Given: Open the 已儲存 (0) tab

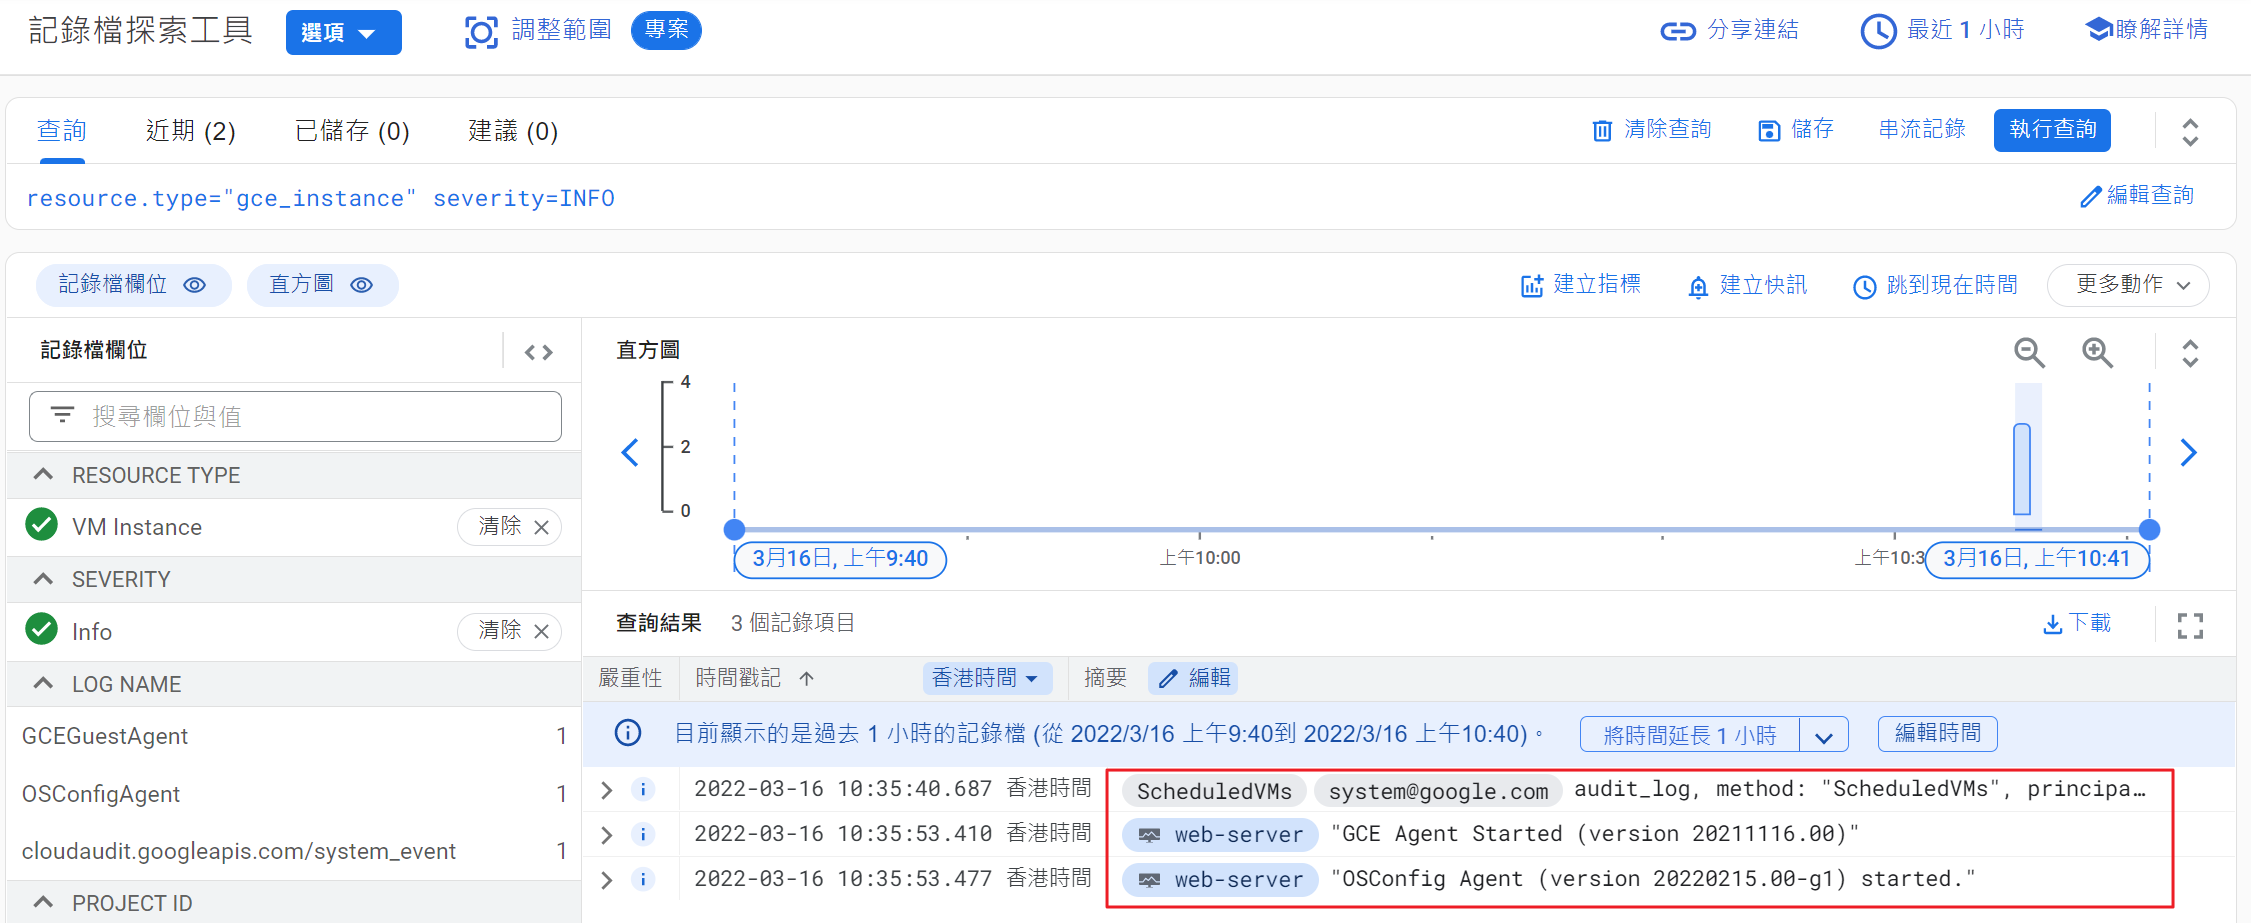Looking at the screenshot, I should (352, 131).
